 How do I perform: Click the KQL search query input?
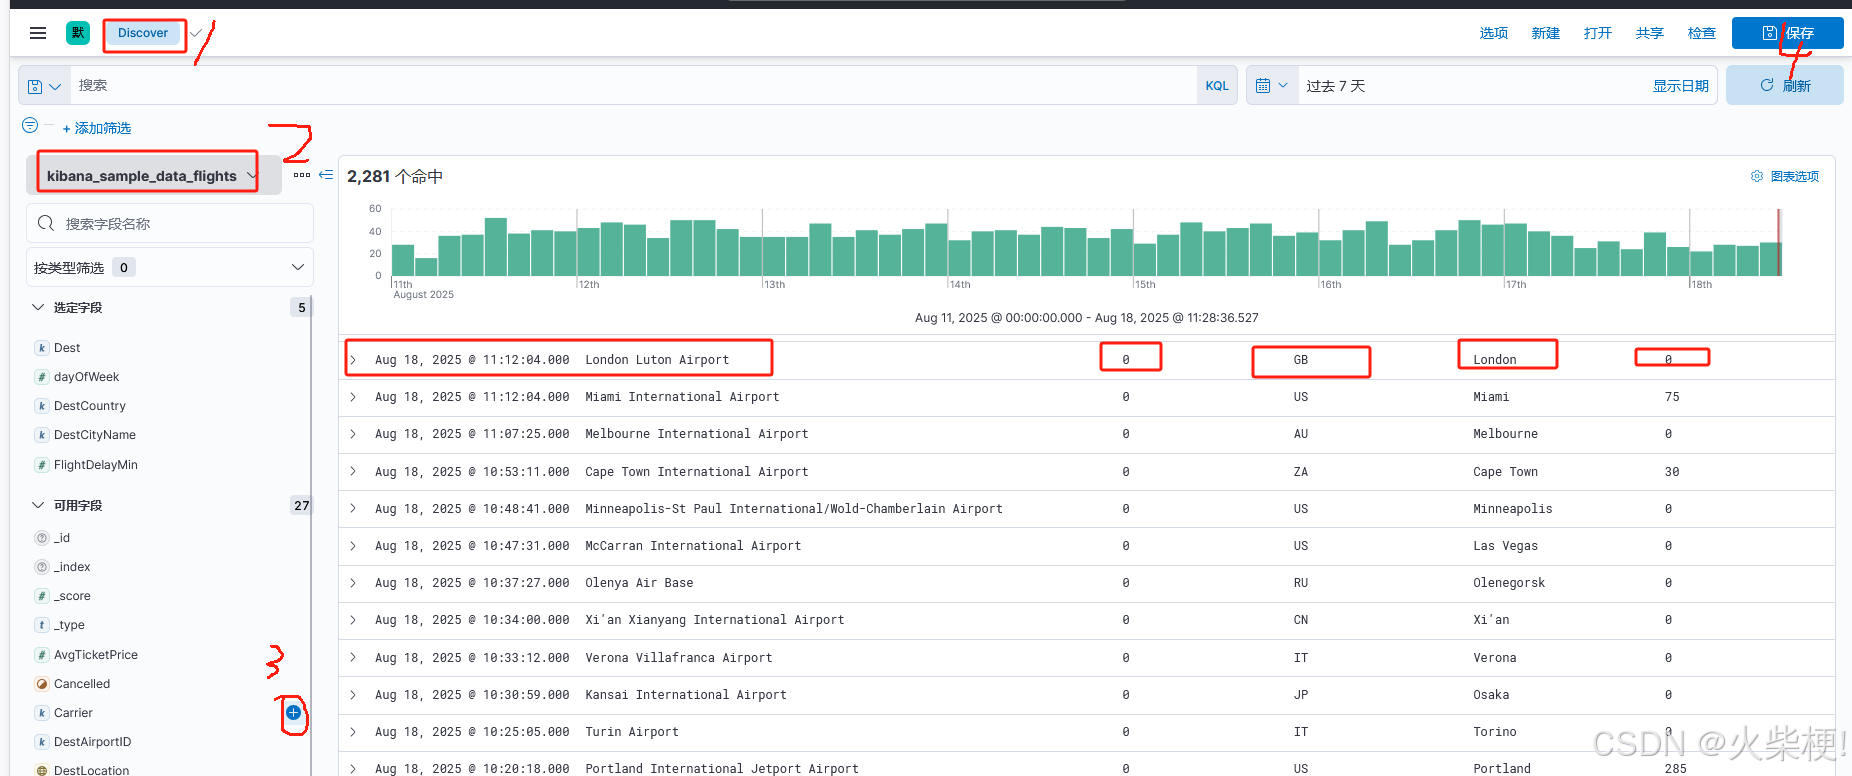(633, 86)
